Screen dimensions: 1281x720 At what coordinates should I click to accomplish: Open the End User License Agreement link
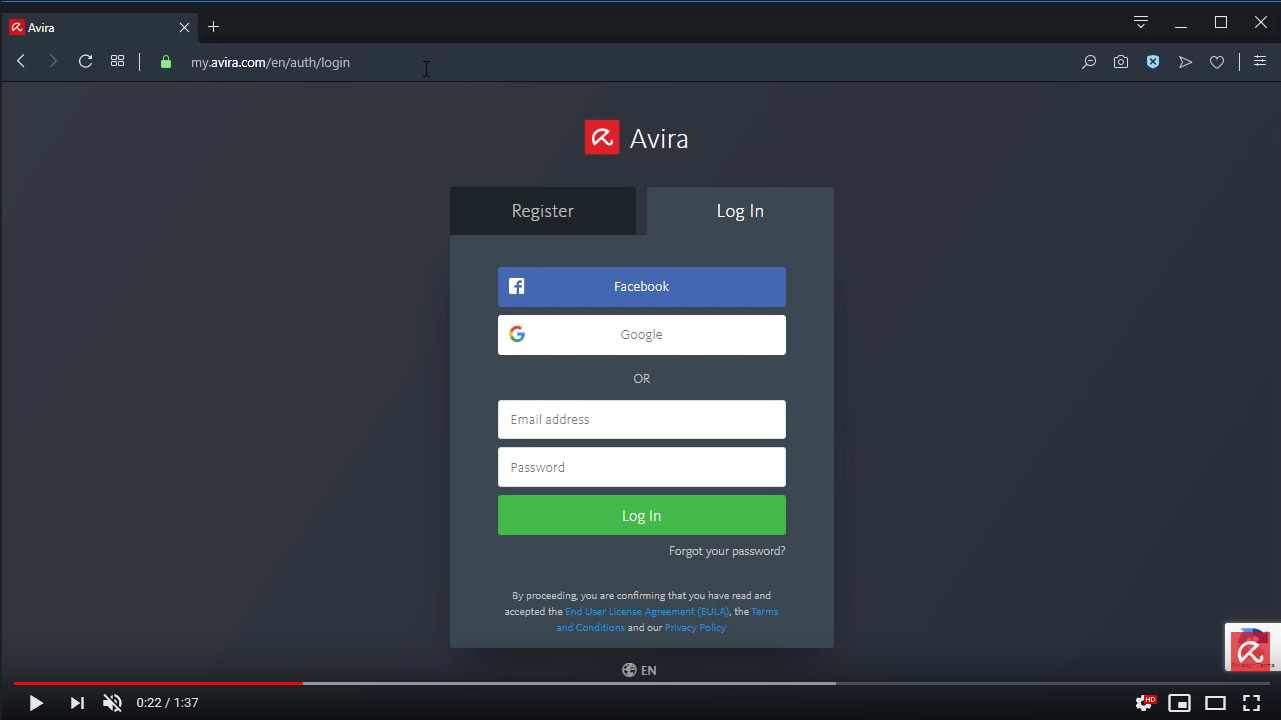click(x=647, y=611)
